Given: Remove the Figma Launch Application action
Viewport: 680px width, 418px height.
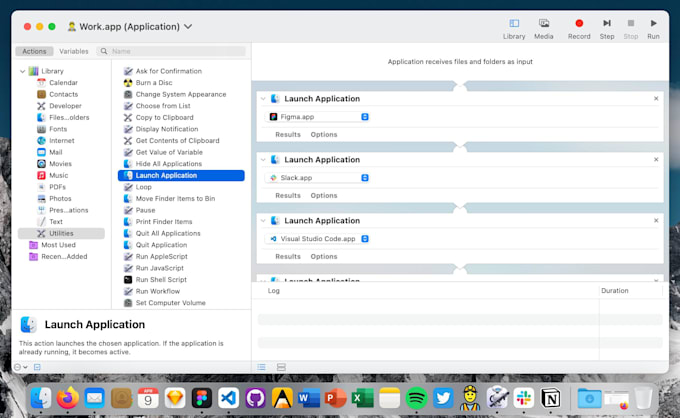Looking at the screenshot, I should [656, 99].
